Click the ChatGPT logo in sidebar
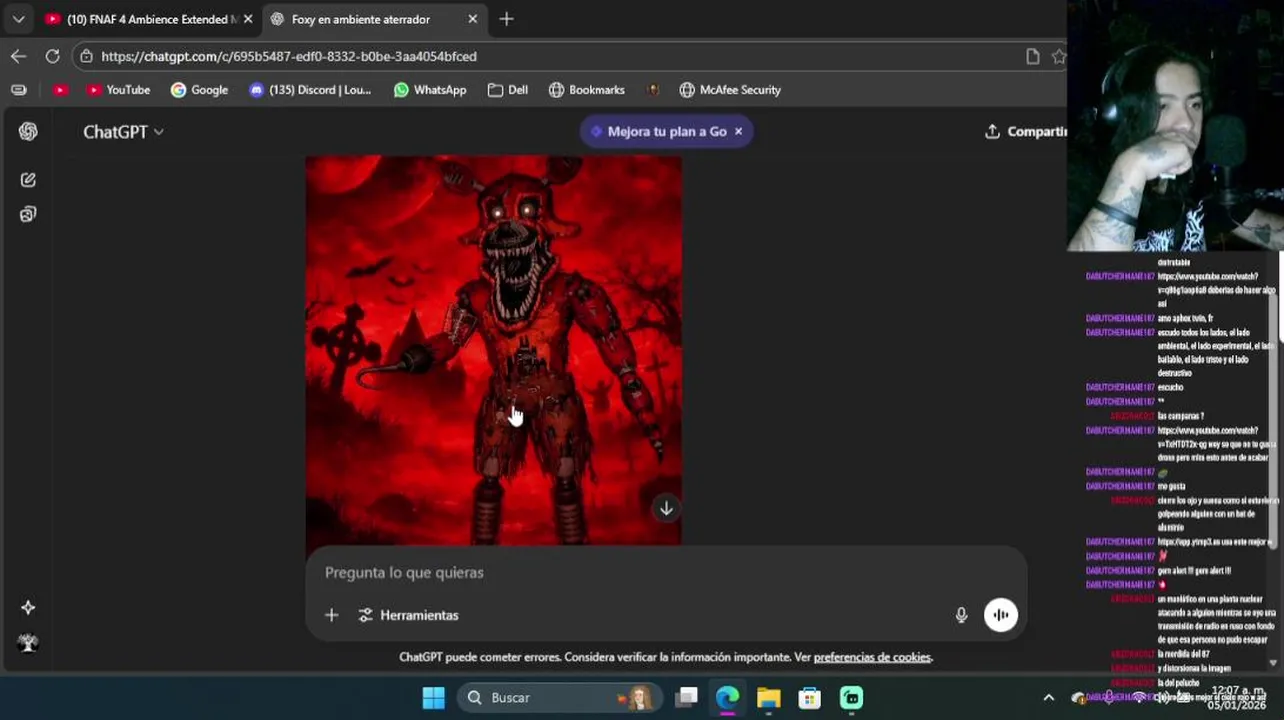Image resolution: width=1284 pixels, height=720 pixels. tap(28, 132)
